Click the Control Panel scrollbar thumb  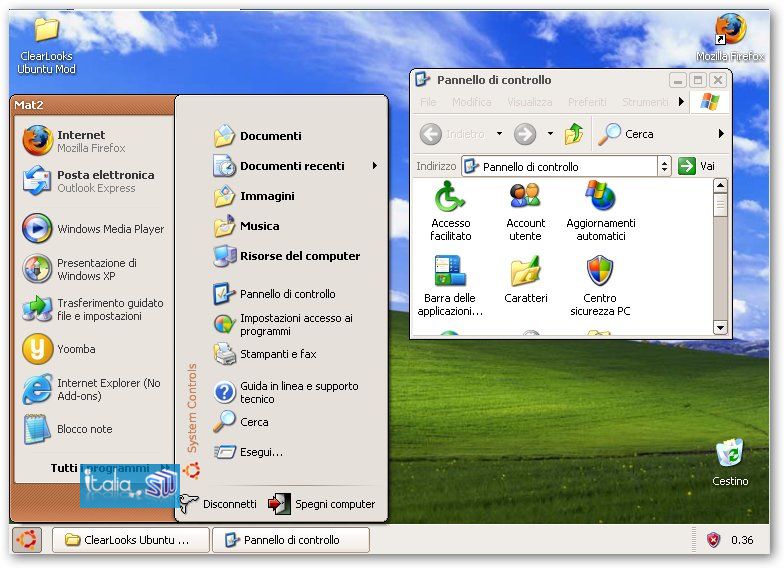click(720, 205)
